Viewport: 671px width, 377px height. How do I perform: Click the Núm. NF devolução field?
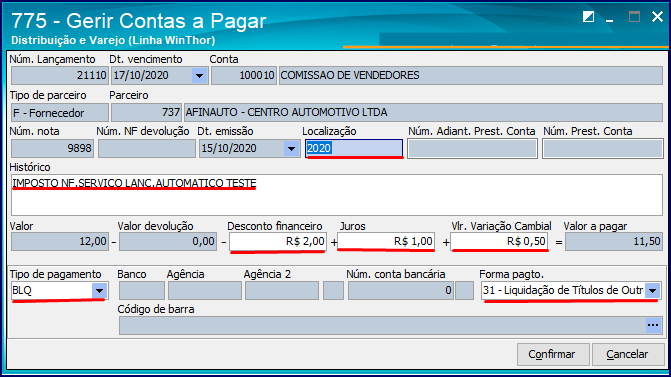[x=147, y=148]
